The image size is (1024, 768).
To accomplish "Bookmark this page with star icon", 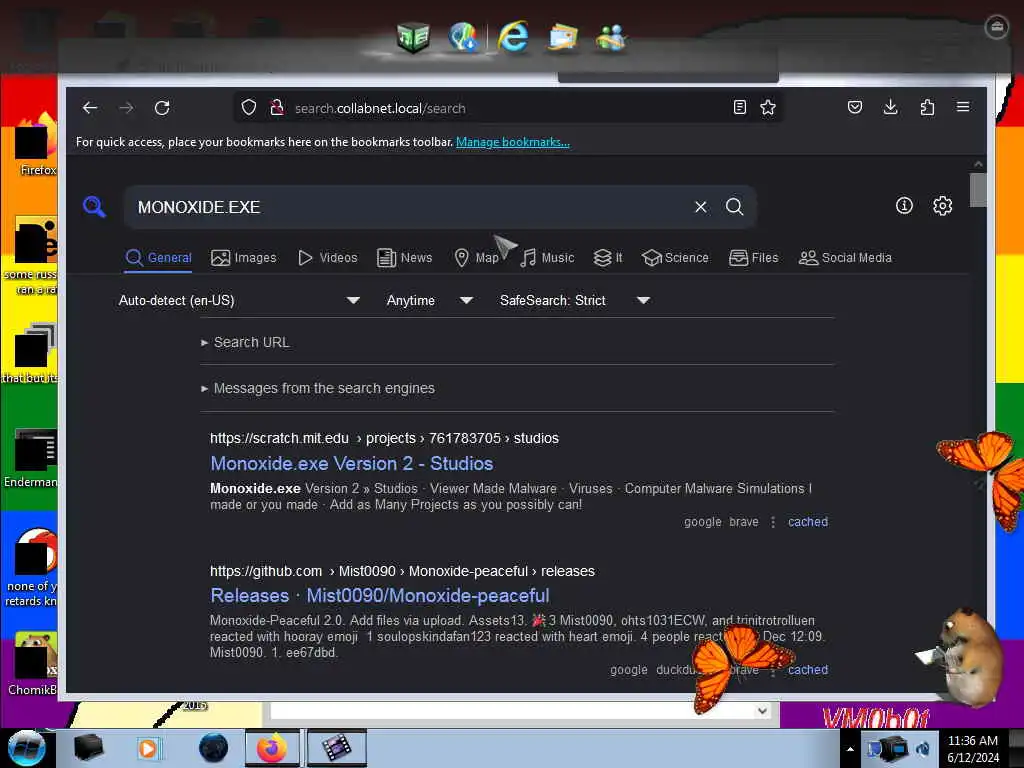I will (768, 108).
